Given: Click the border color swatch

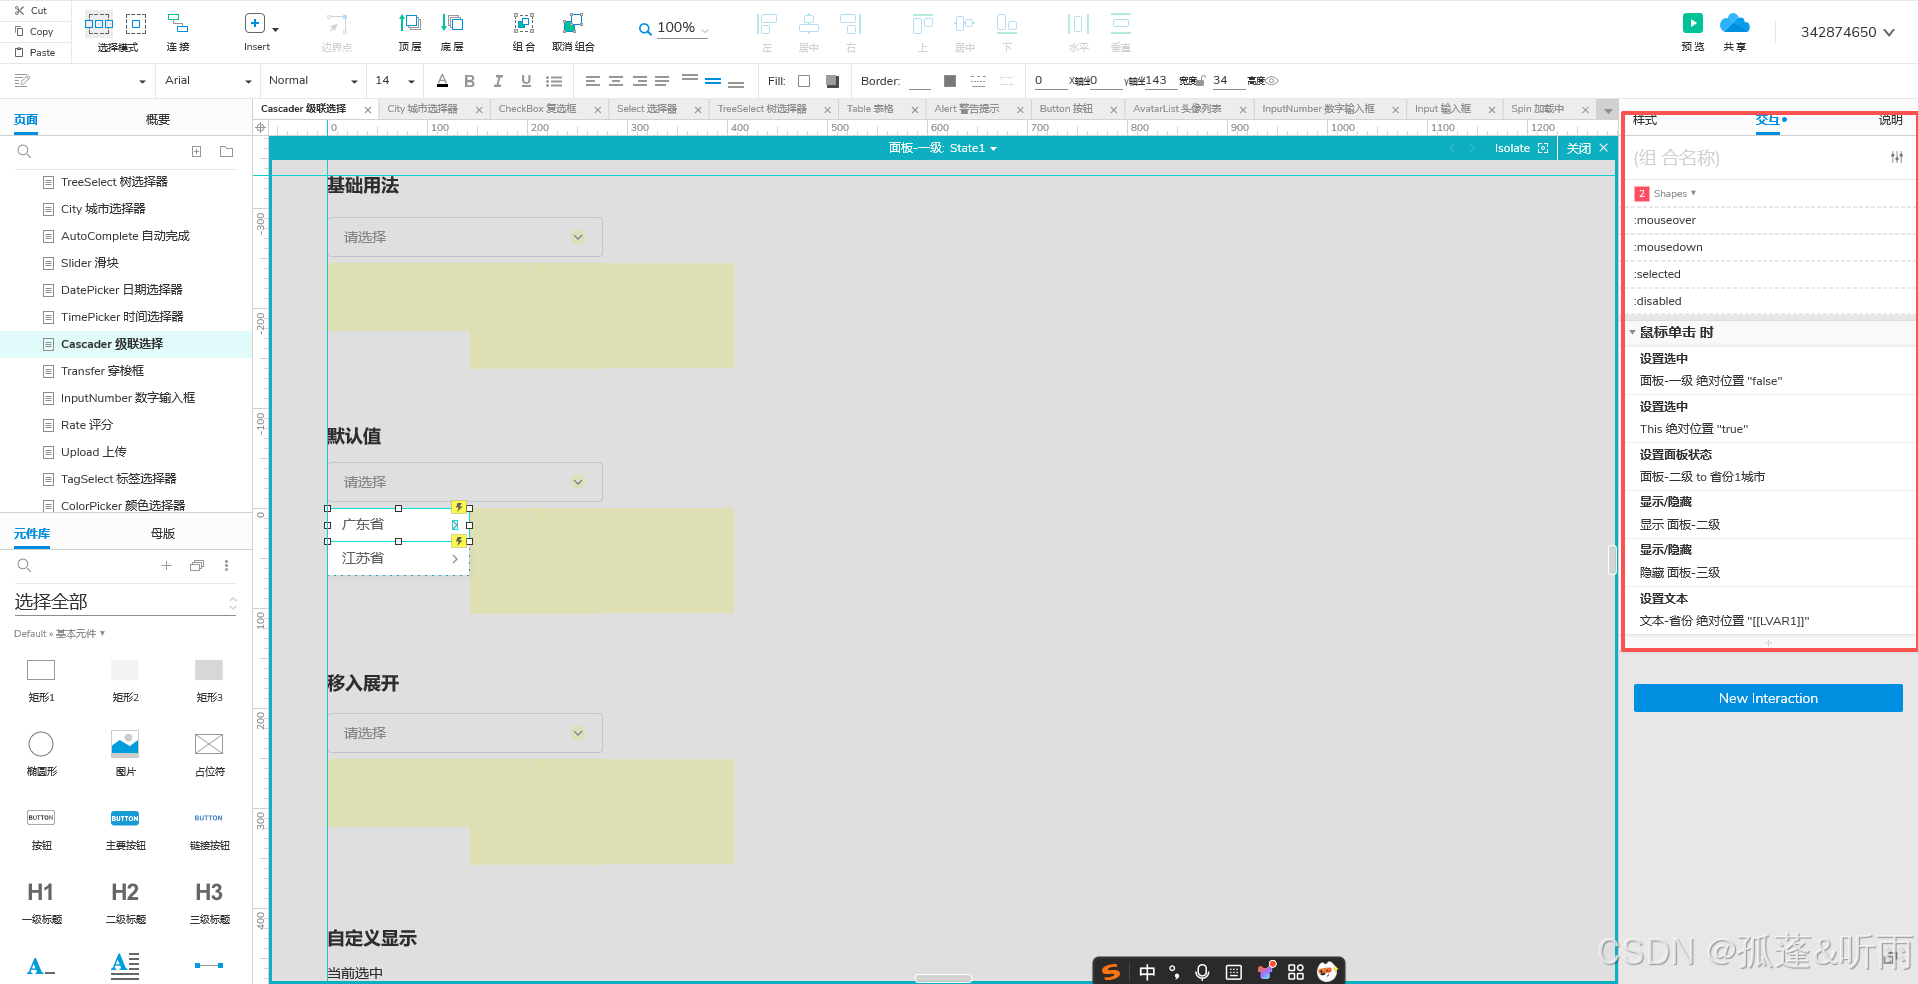Looking at the screenshot, I should click(x=950, y=81).
